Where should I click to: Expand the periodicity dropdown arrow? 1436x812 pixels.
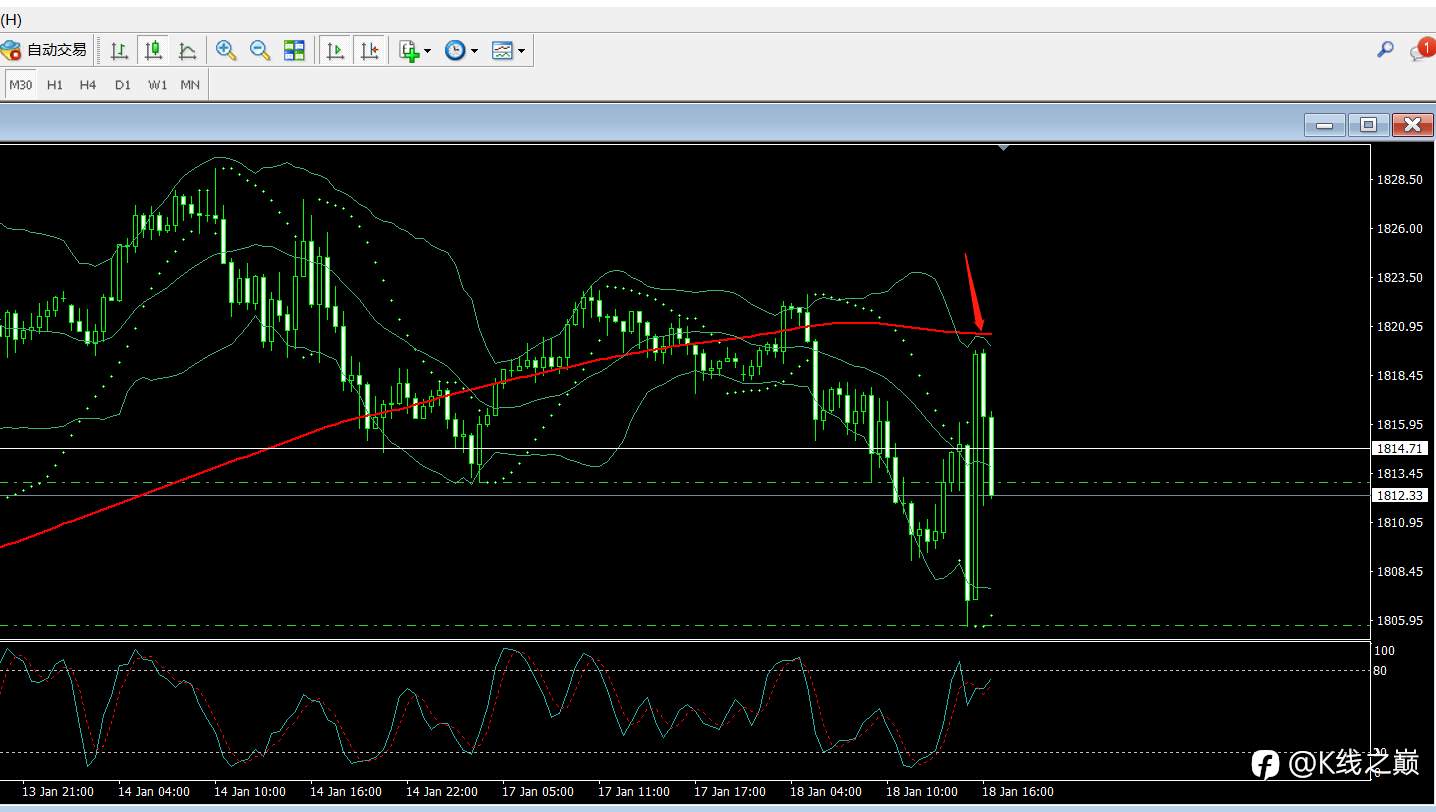coord(474,51)
